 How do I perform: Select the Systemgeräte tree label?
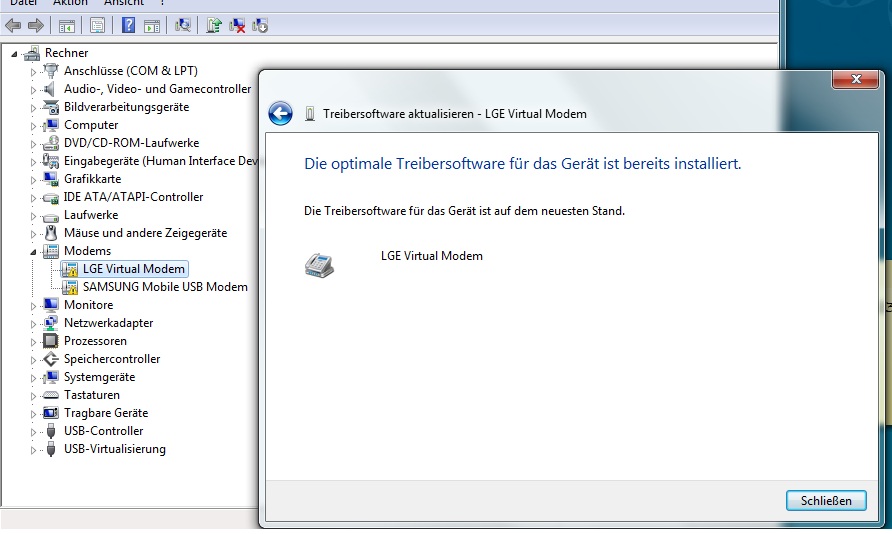[x=100, y=377]
